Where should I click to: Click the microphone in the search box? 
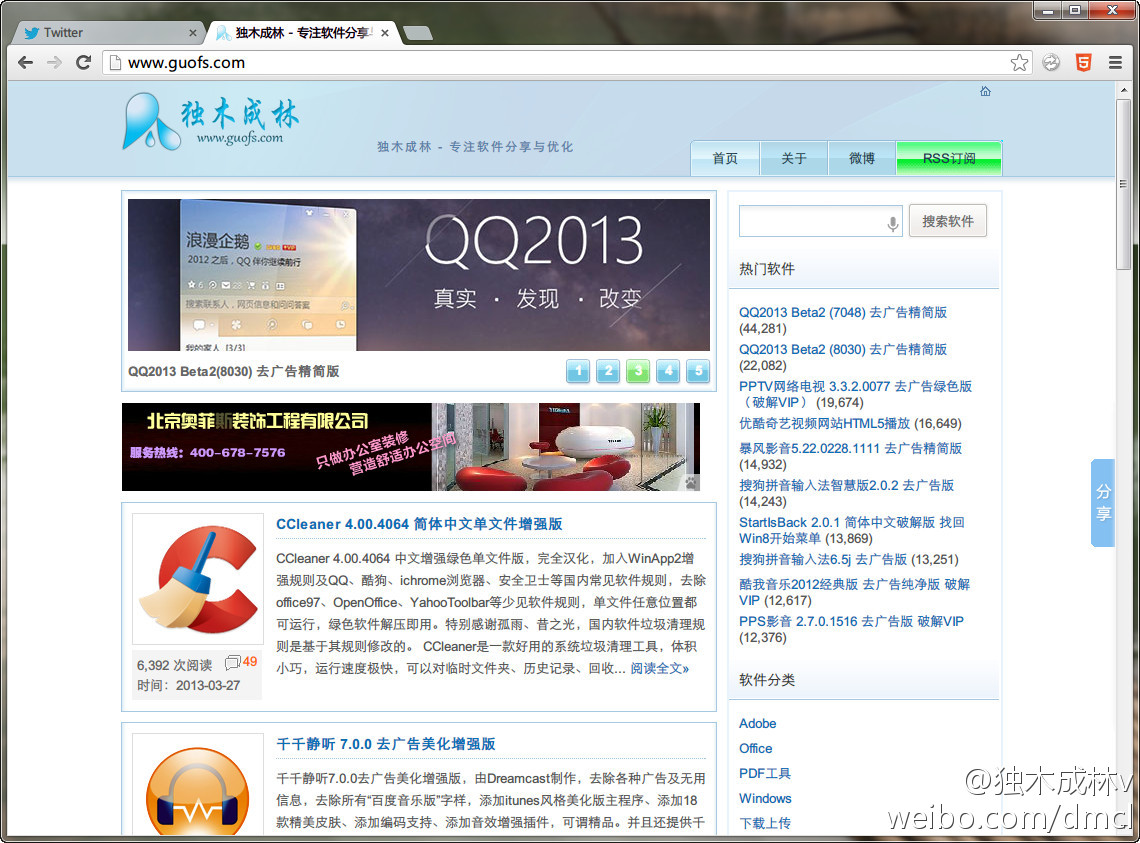(893, 223)
